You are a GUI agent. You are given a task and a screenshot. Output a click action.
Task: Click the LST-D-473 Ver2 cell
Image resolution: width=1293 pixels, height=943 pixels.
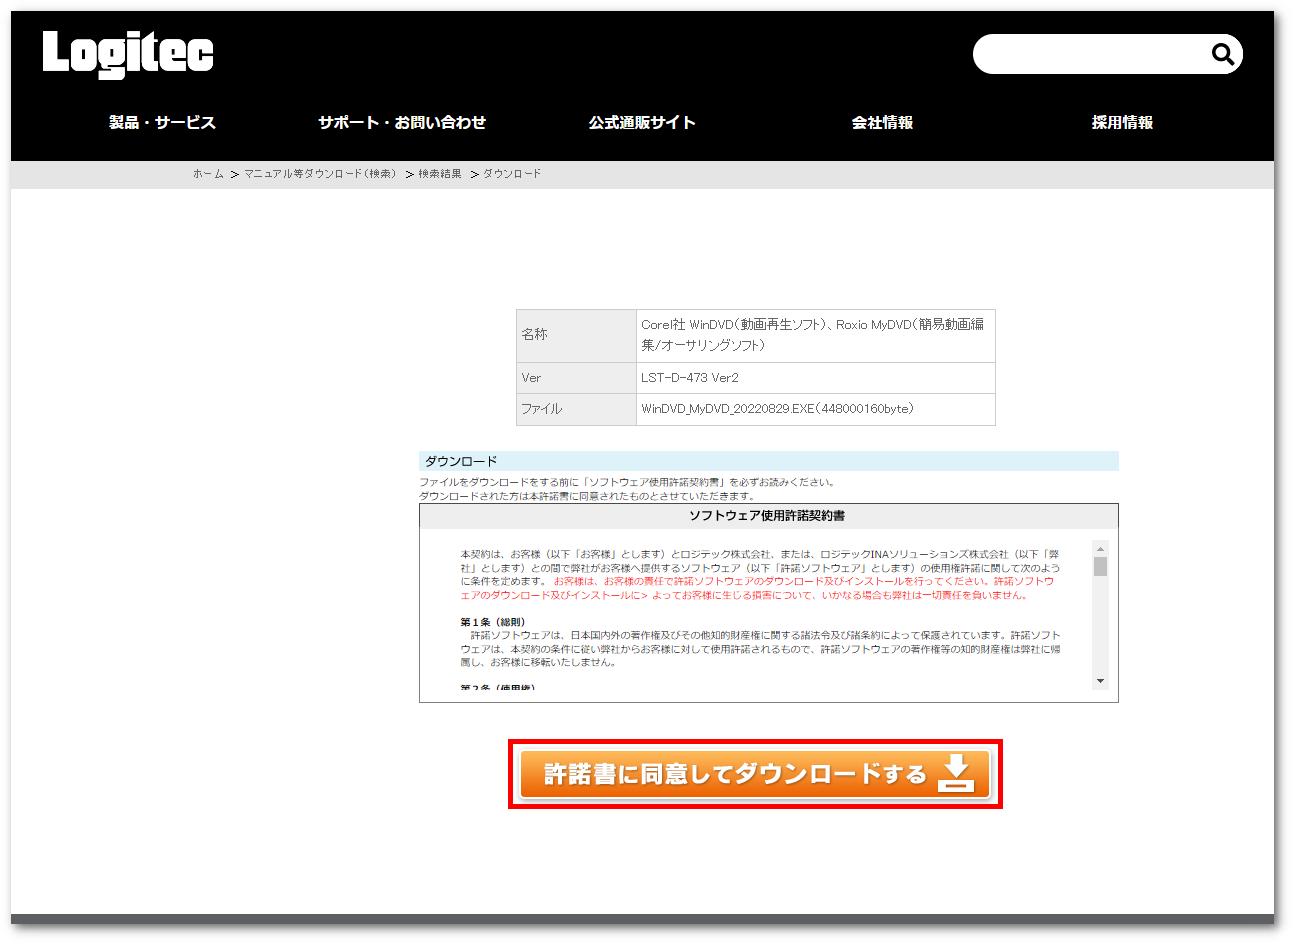coord(816,378)
